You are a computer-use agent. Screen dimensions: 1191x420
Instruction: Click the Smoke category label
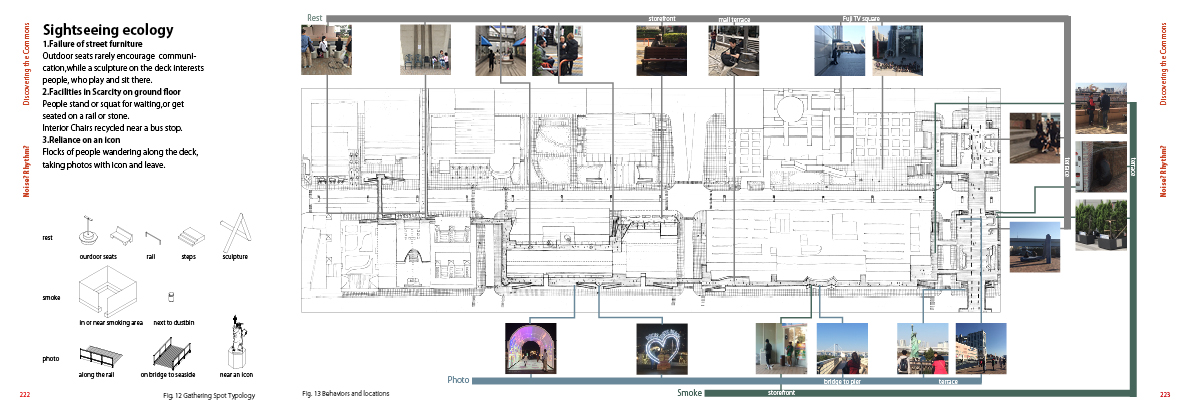coord(689,393)
